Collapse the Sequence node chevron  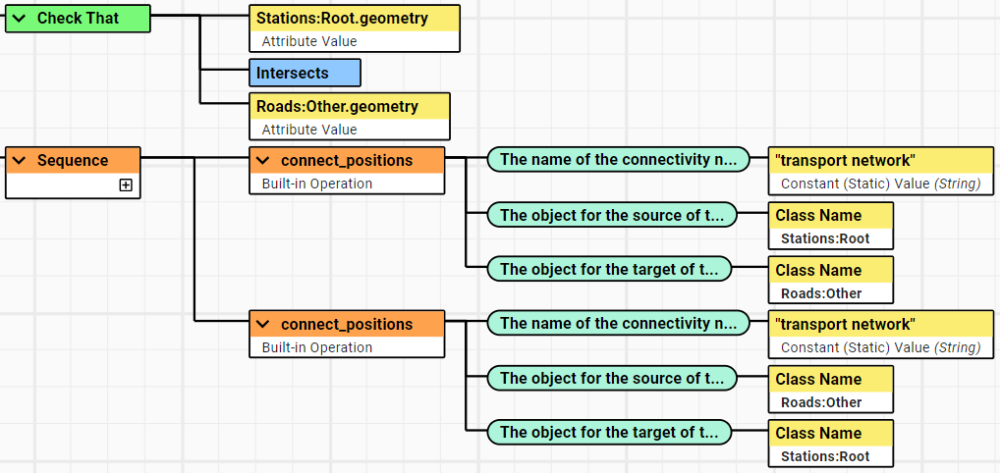[19, 161]
